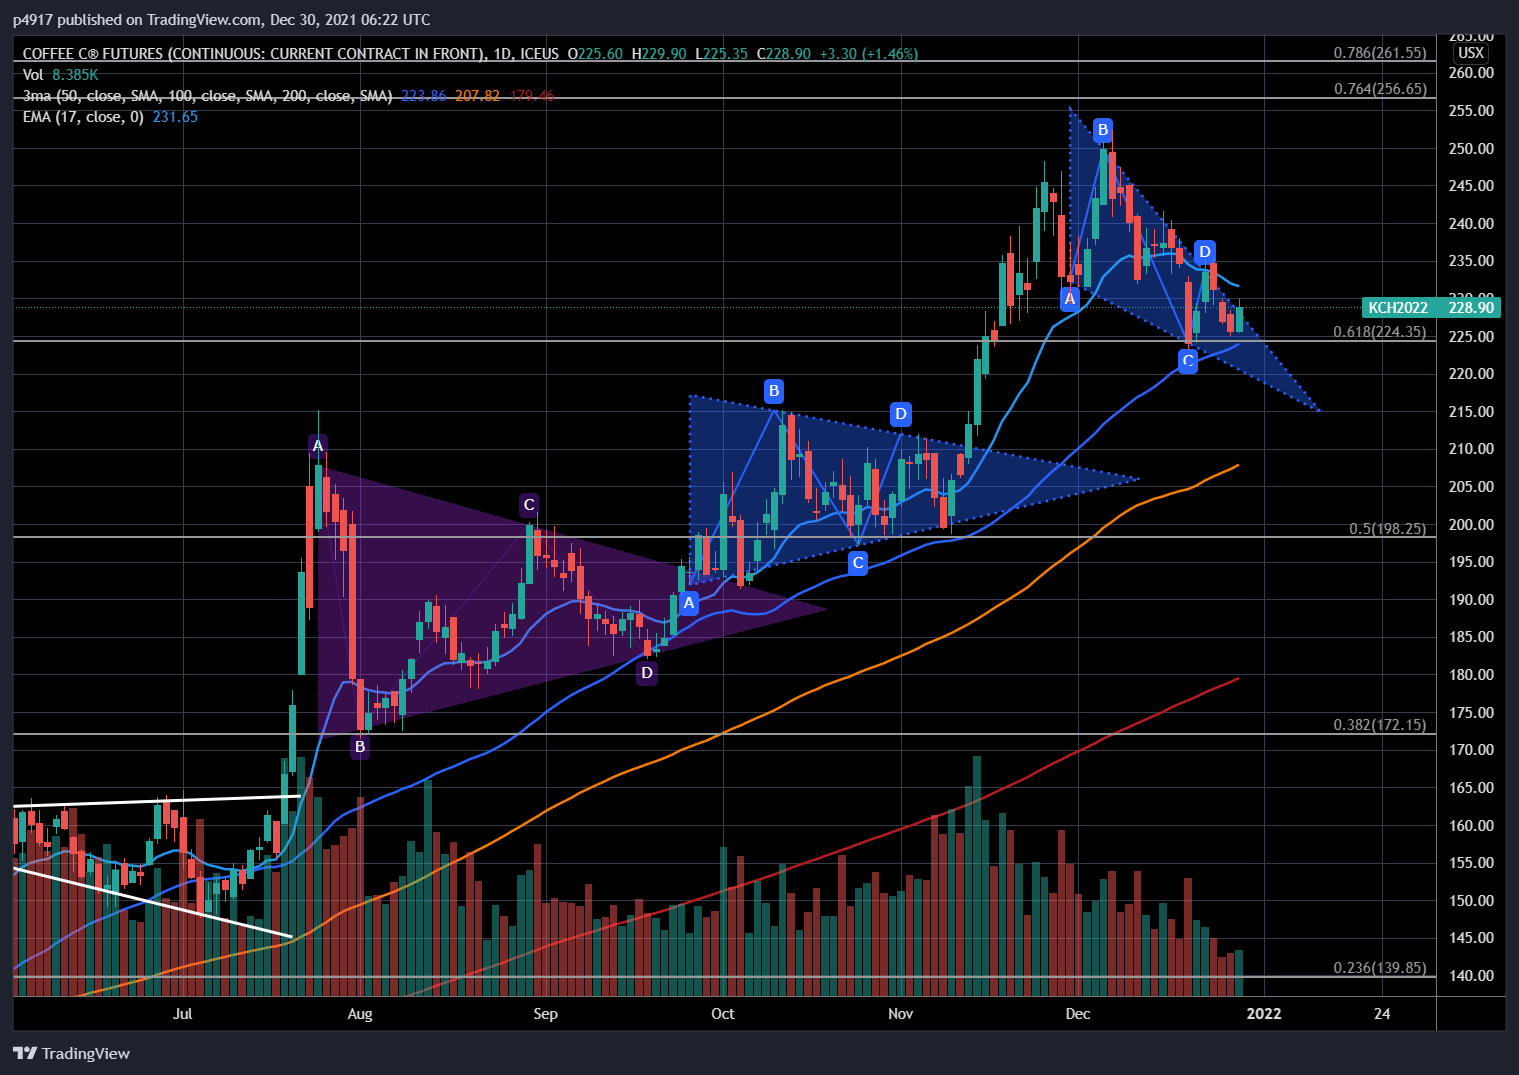Screen dimensions: 1519x1075
Task: Click the close value C228.90 in header
Action: 784,54
